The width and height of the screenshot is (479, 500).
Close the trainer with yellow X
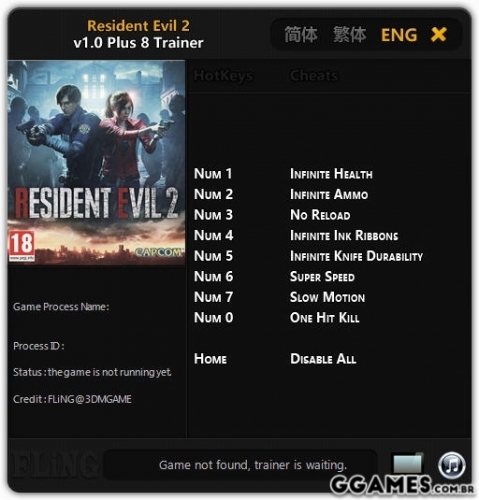point(438,34)
